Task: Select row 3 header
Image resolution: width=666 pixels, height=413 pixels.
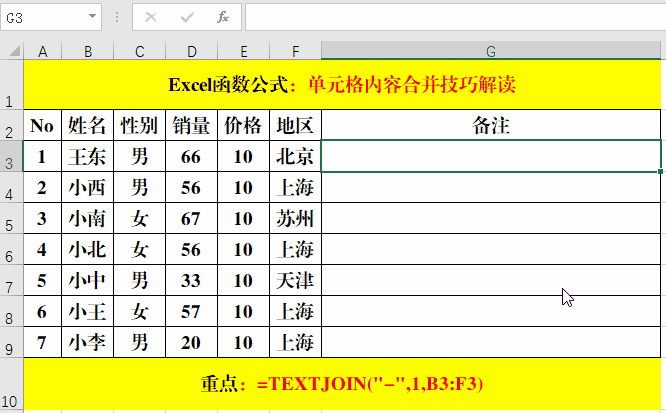Action: pyautogui.click(x=11, y=156)
